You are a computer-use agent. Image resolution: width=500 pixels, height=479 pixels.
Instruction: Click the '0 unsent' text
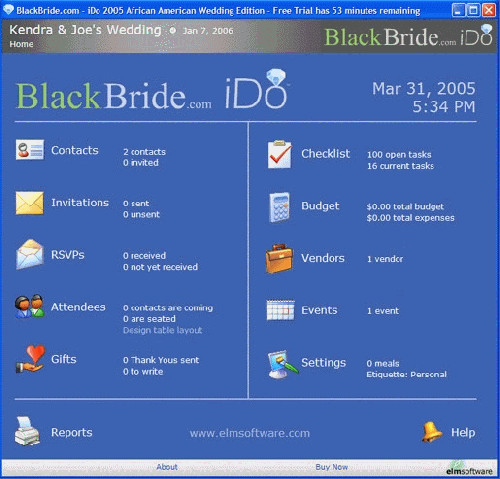click(x=141, y=214)
